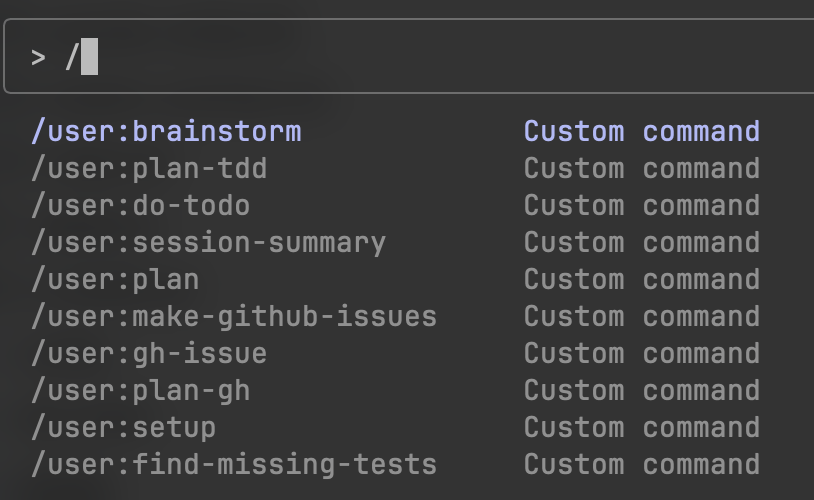Click Custom command description beside session-summary
Screen dimensions: 814x500
641,243
